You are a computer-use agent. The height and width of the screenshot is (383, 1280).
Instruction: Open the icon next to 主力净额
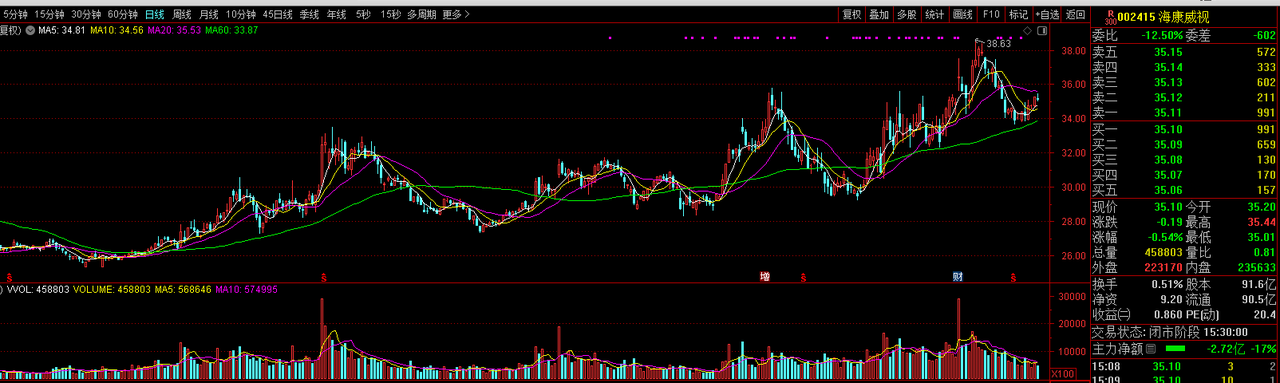[x=1150, y=349]
